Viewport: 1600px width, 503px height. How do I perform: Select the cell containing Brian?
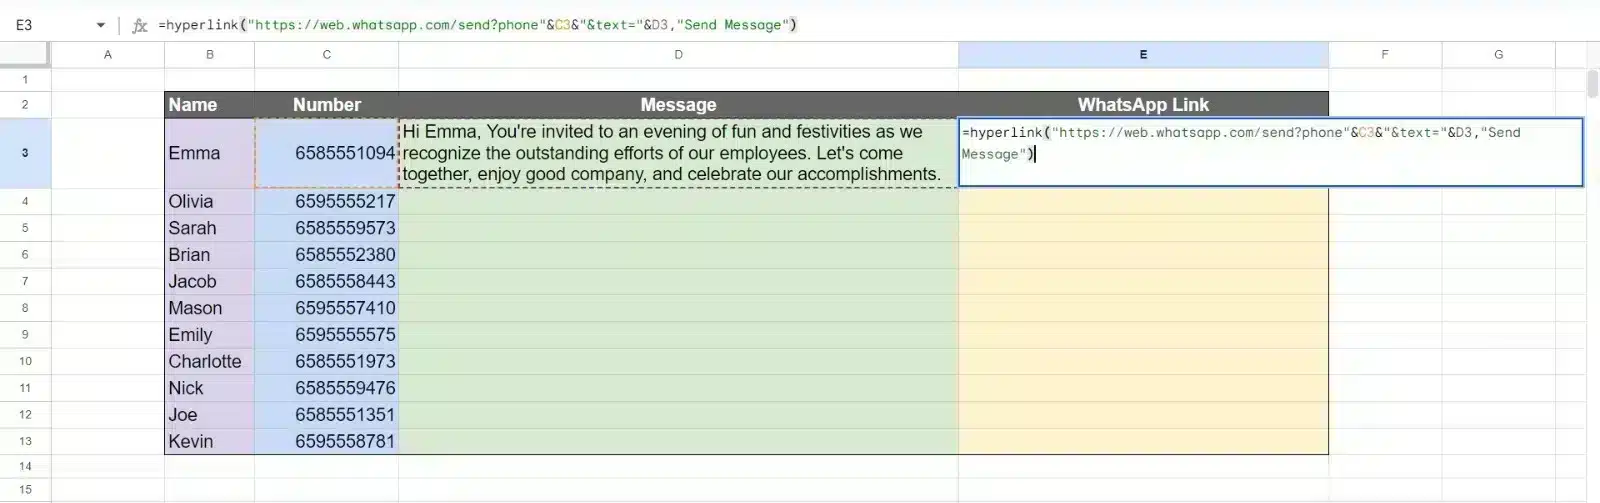pos(210,255)
